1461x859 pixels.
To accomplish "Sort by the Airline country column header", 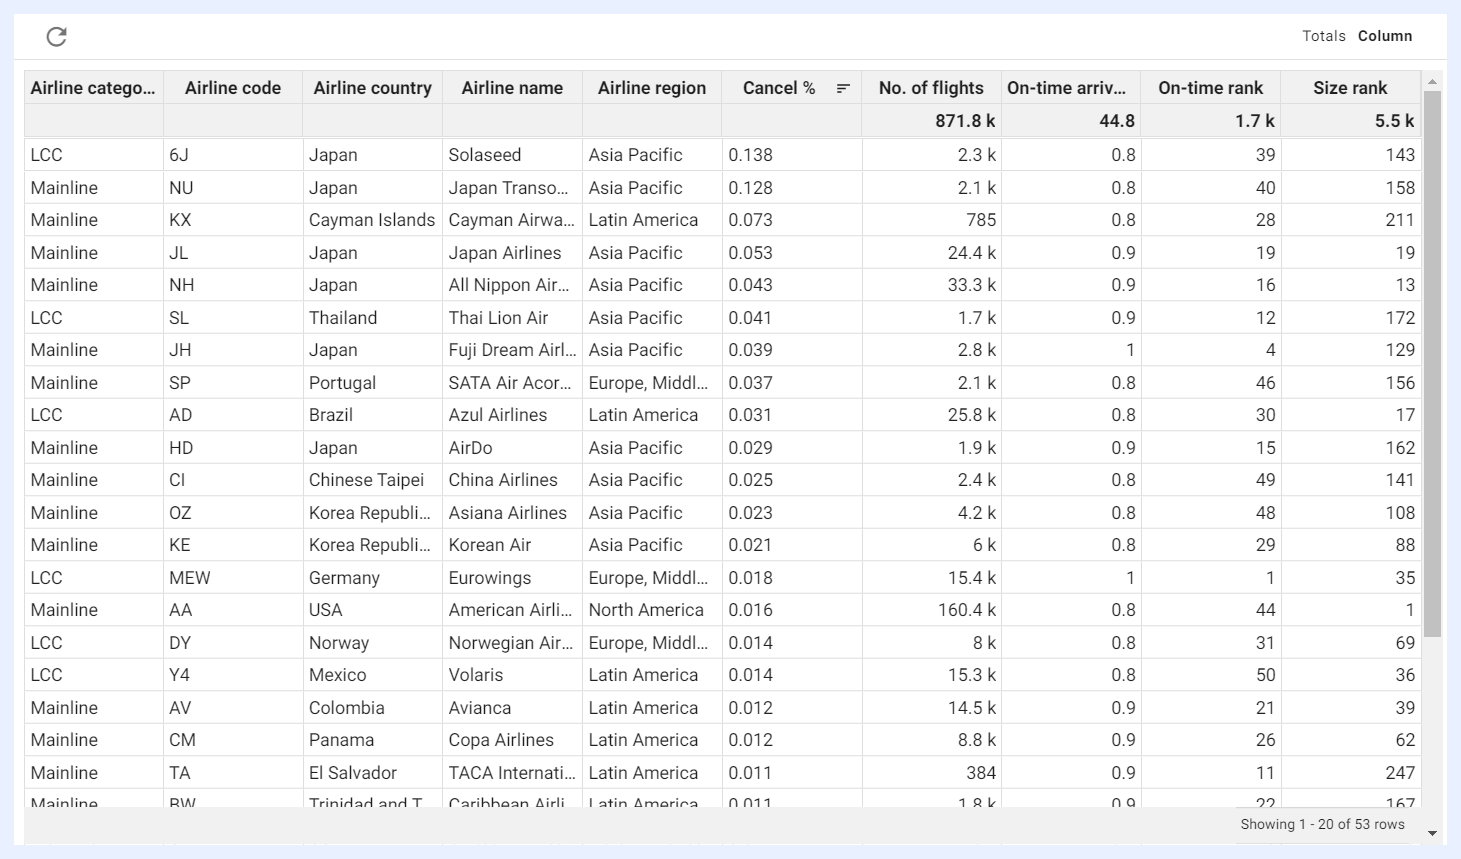I will coord(373,88).
